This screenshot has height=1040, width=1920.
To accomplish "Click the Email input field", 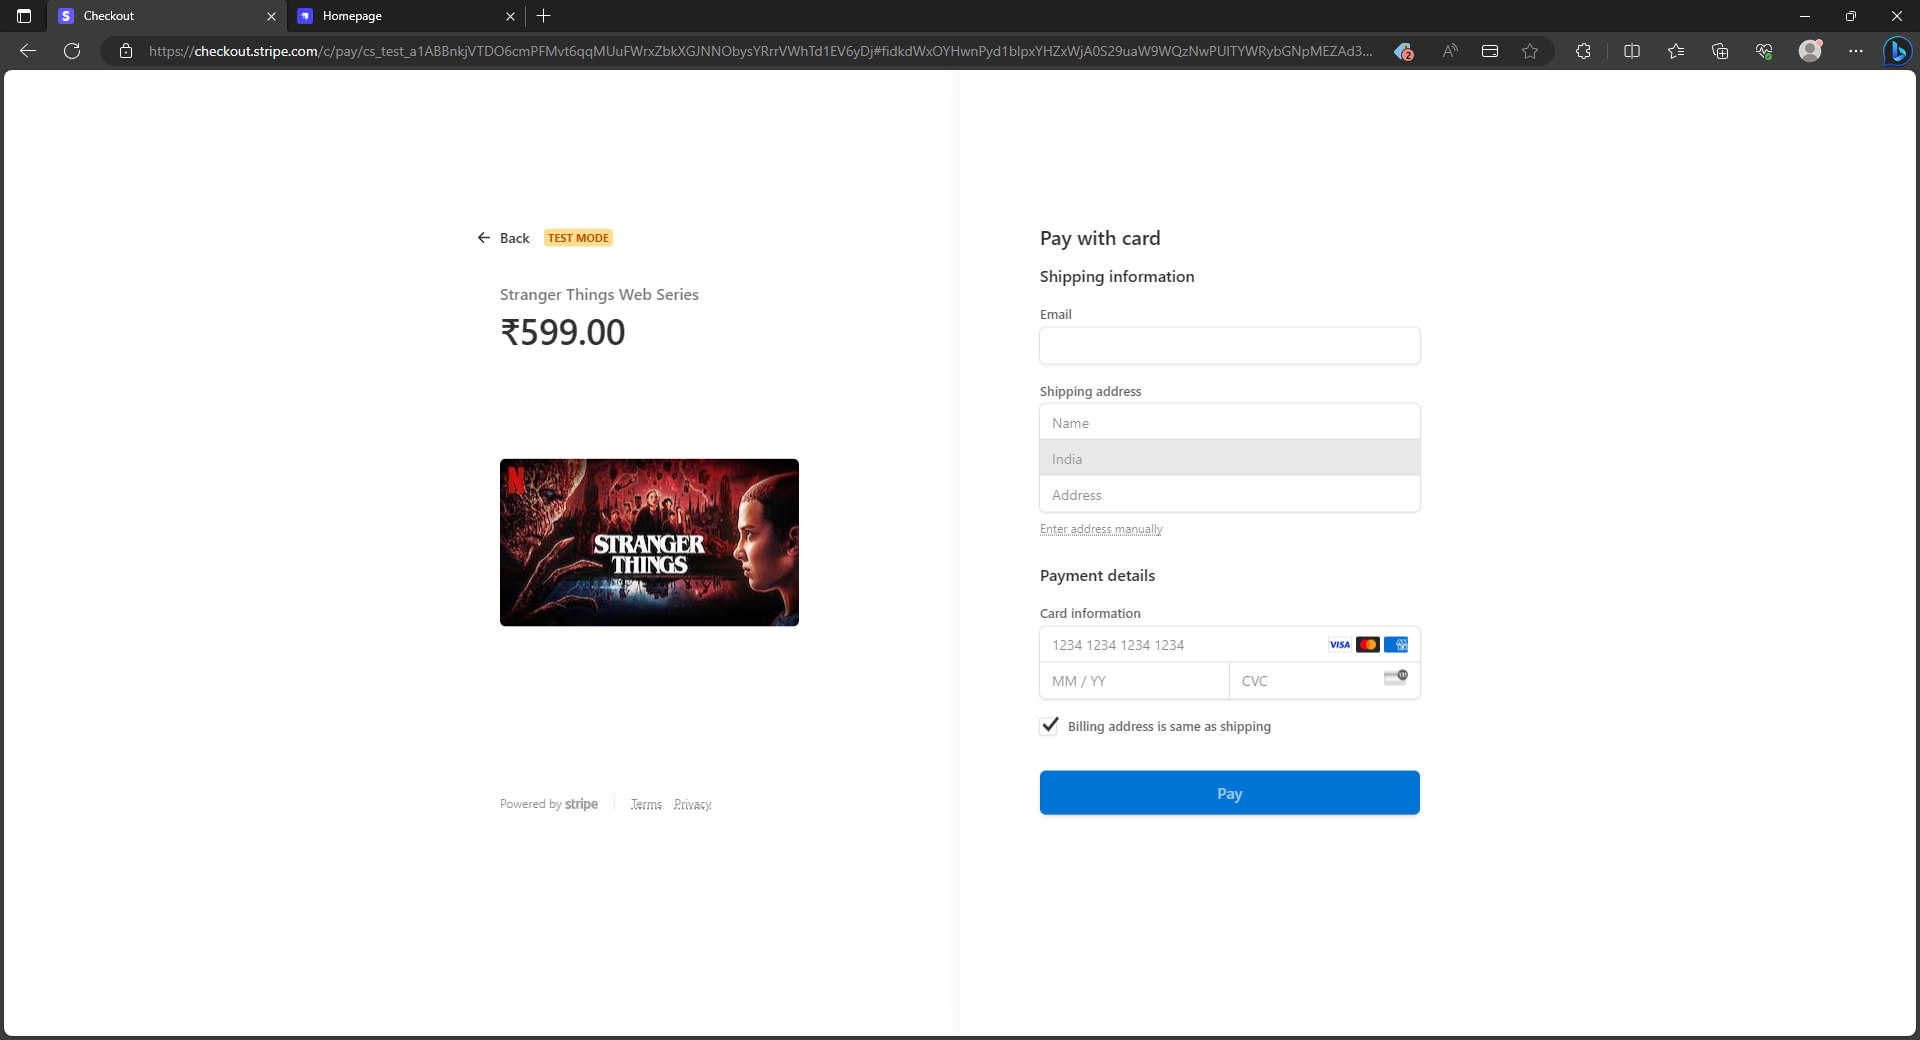I will [1229, 345].
